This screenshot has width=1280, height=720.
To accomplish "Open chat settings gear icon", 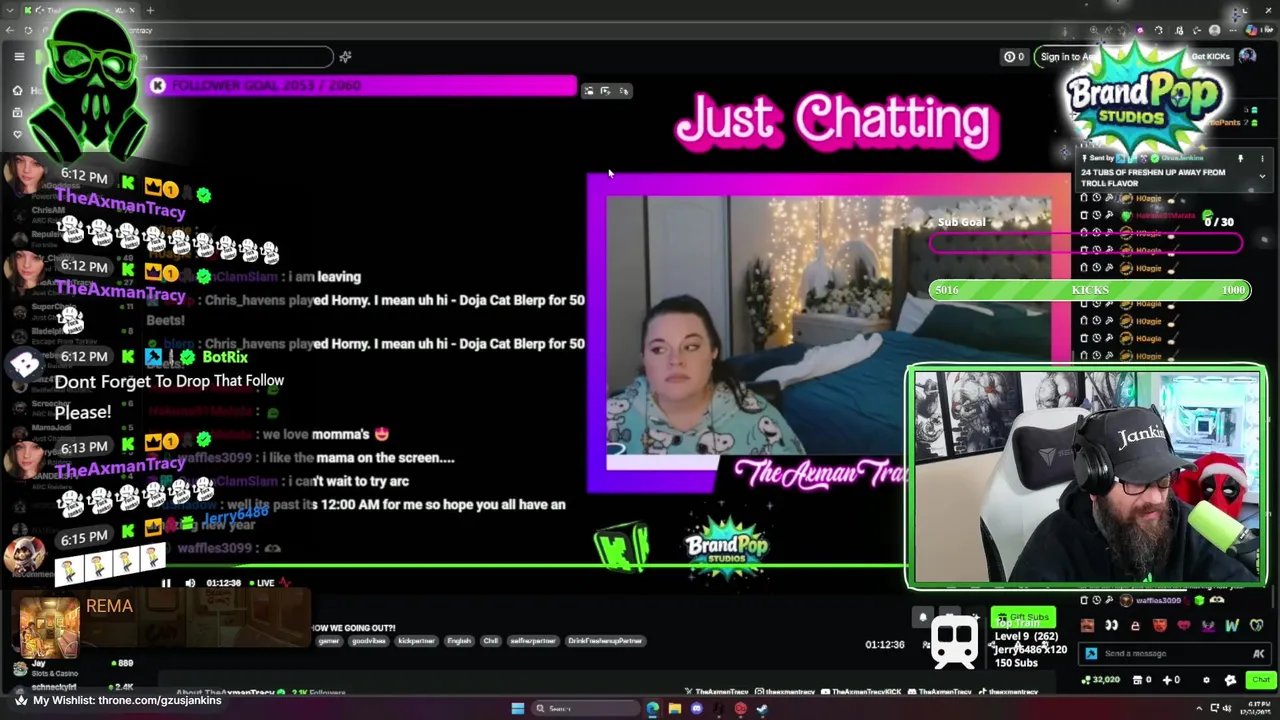I will tap(1206, 680).
